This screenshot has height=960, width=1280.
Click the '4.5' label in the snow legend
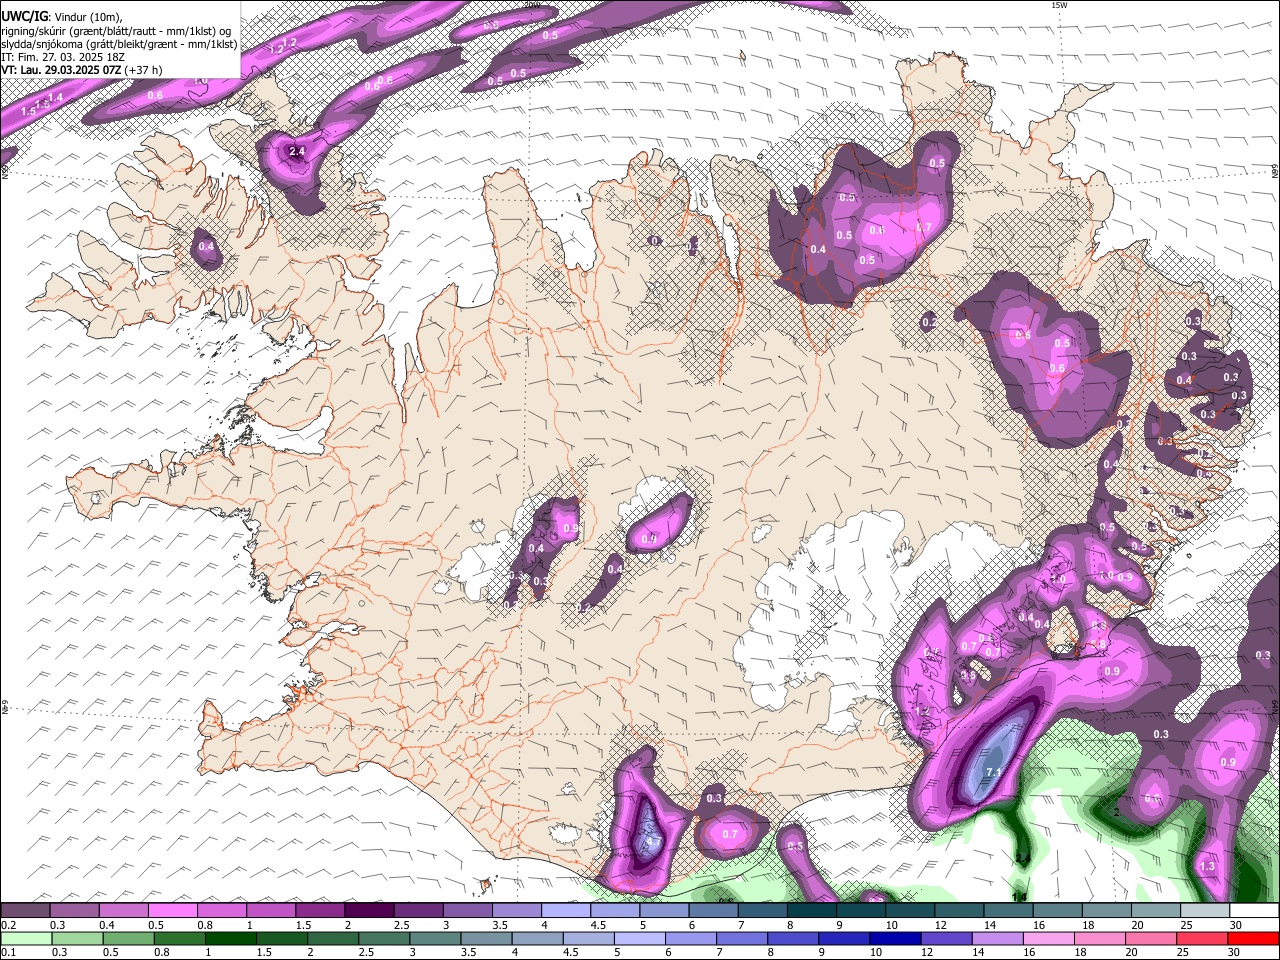tap(598, 925)
